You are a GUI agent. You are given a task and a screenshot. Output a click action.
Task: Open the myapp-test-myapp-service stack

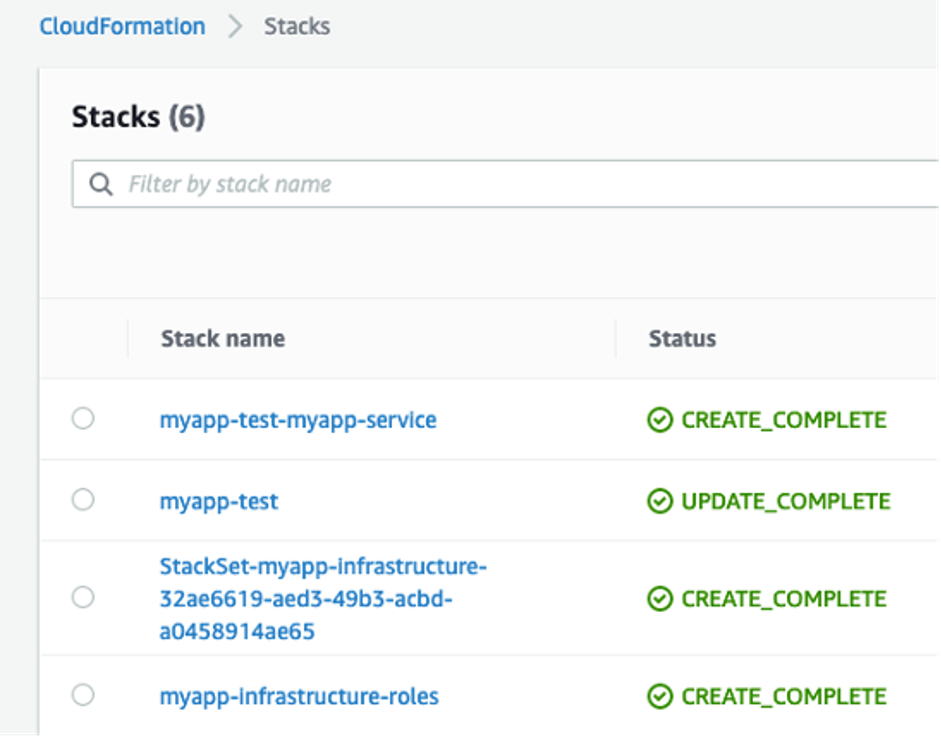298,420
